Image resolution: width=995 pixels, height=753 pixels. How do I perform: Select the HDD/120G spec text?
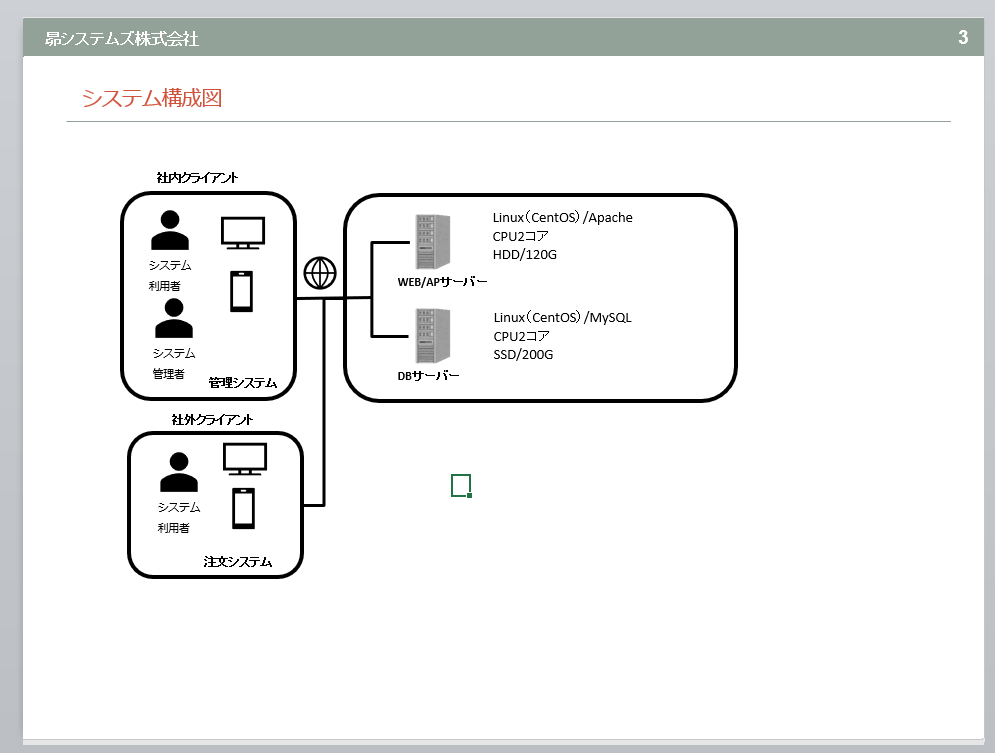click(x=524, y=255)
